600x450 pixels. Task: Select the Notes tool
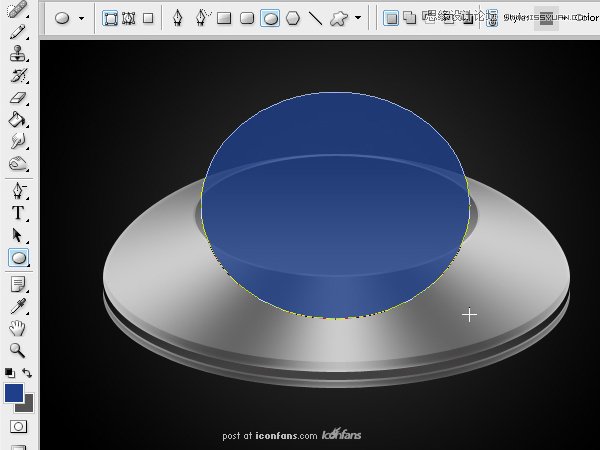[18, 284]
